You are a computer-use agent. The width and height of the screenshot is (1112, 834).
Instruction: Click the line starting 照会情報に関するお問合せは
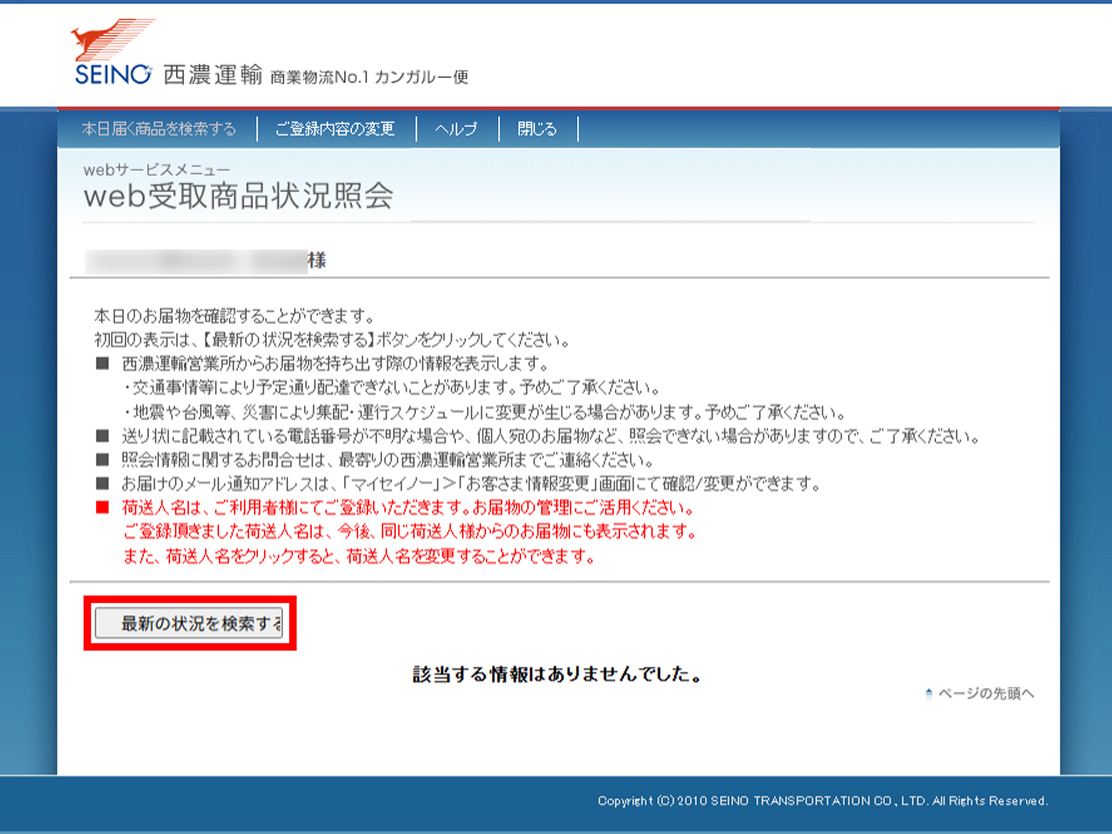coord(387,460)
